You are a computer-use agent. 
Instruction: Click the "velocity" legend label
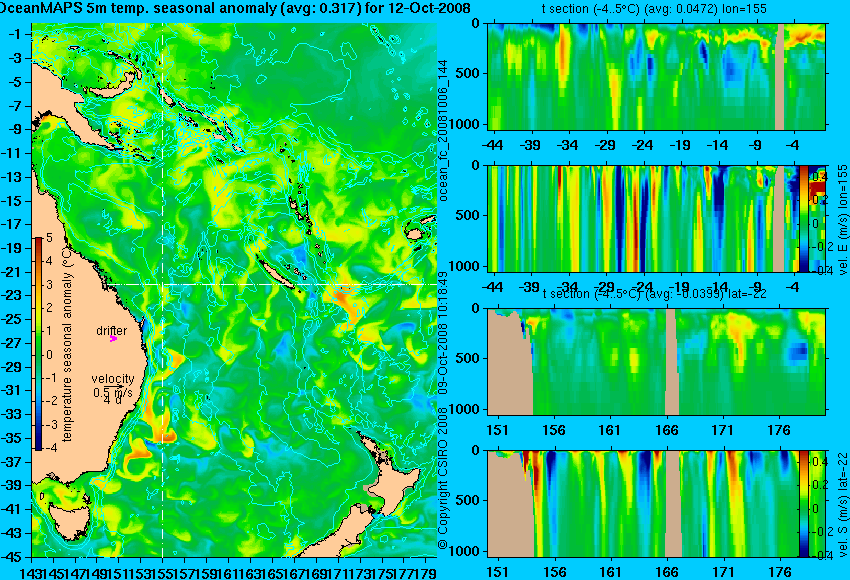(113, 378)
